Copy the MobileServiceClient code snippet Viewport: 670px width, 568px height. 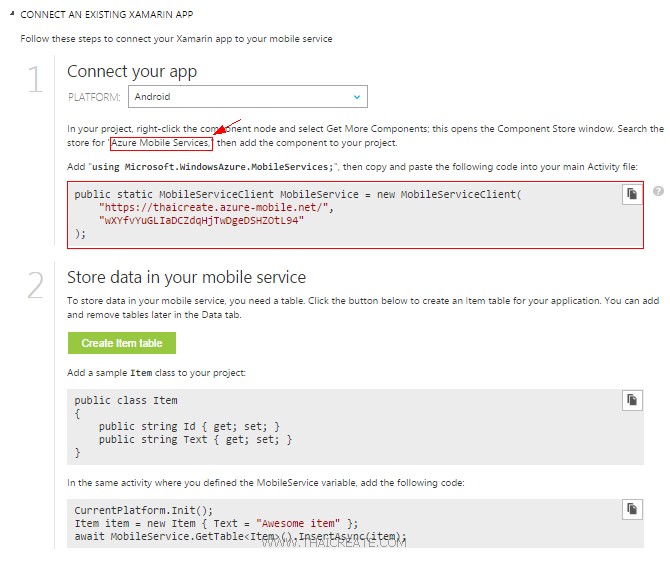631,195
